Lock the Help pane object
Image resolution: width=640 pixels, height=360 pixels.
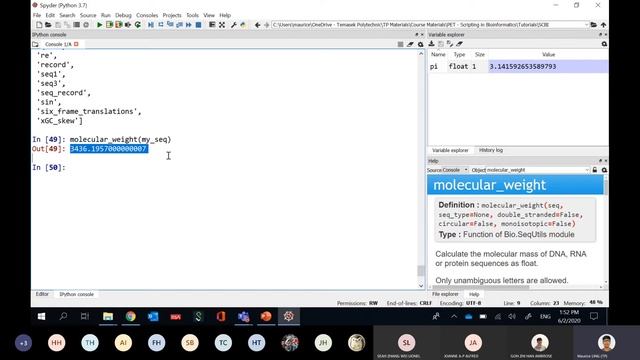[x=595, y=170]
